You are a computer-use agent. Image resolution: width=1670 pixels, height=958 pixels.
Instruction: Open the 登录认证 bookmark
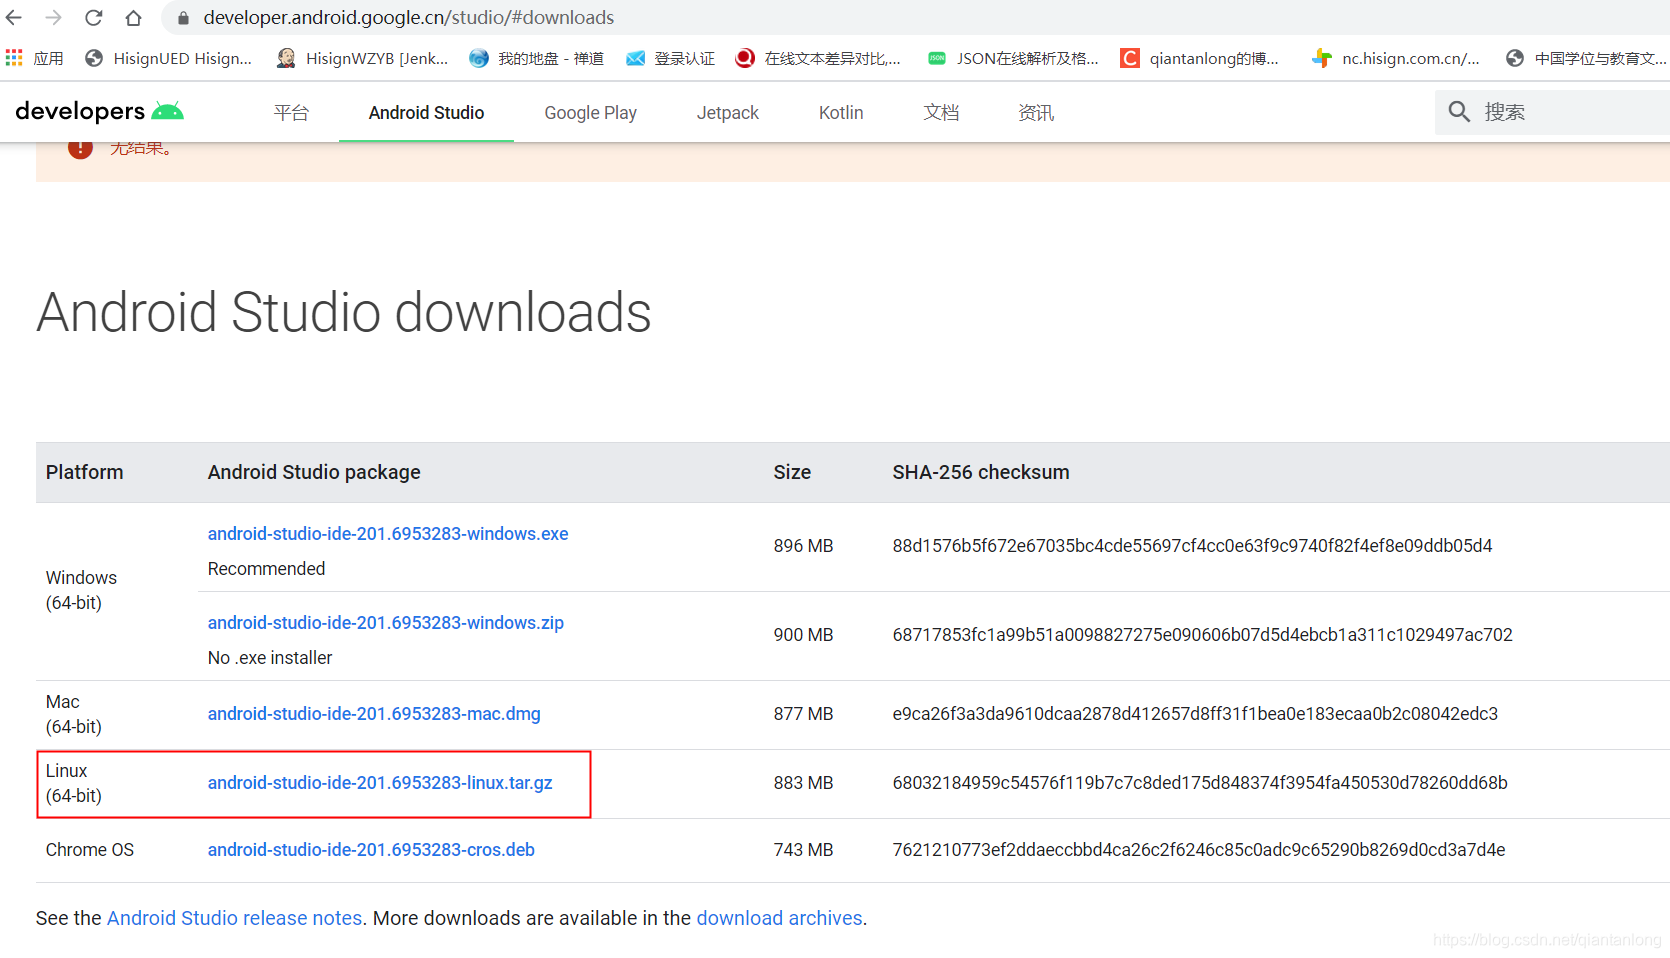tap(671, 58)
